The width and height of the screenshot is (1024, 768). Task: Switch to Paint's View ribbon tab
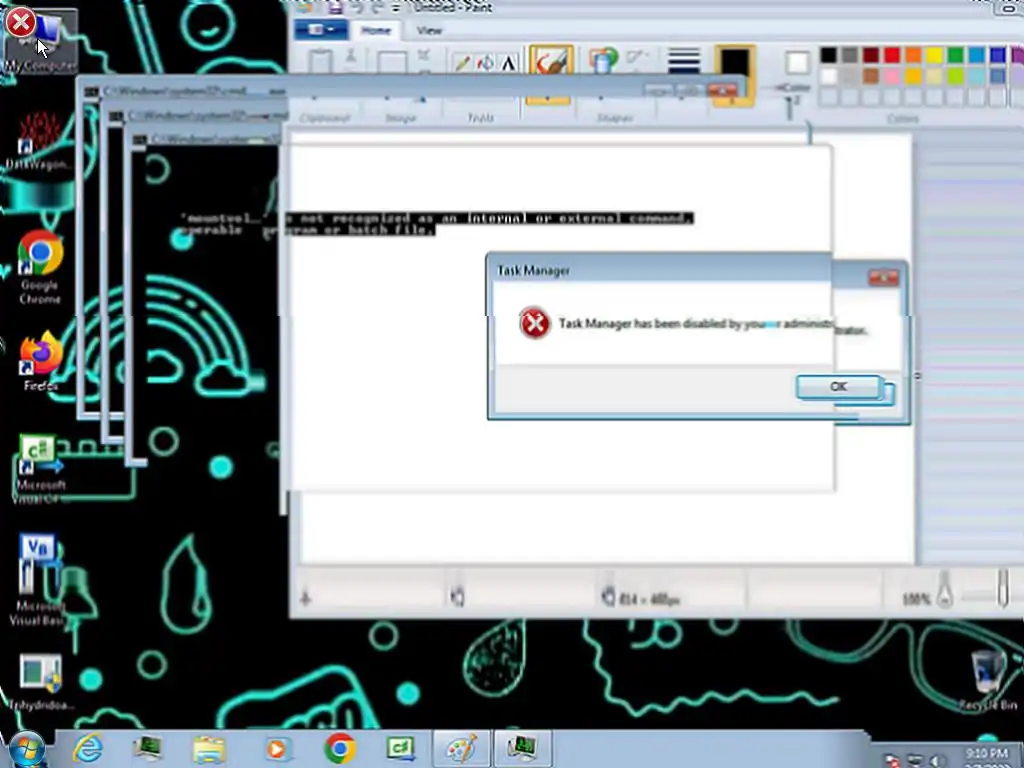point(429,30)
